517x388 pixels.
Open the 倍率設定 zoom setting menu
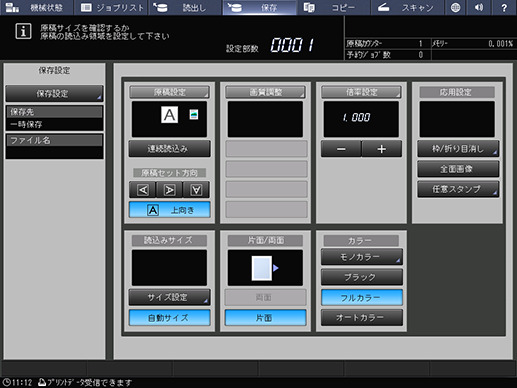(361, 92)
